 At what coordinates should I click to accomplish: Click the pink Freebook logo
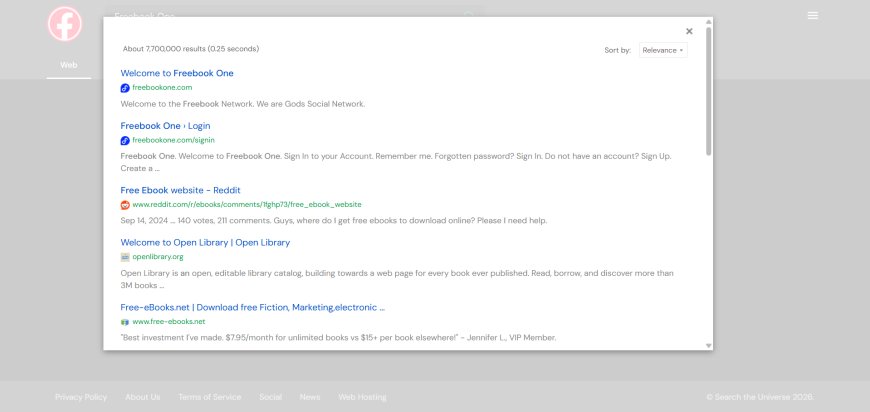(64, 24)
